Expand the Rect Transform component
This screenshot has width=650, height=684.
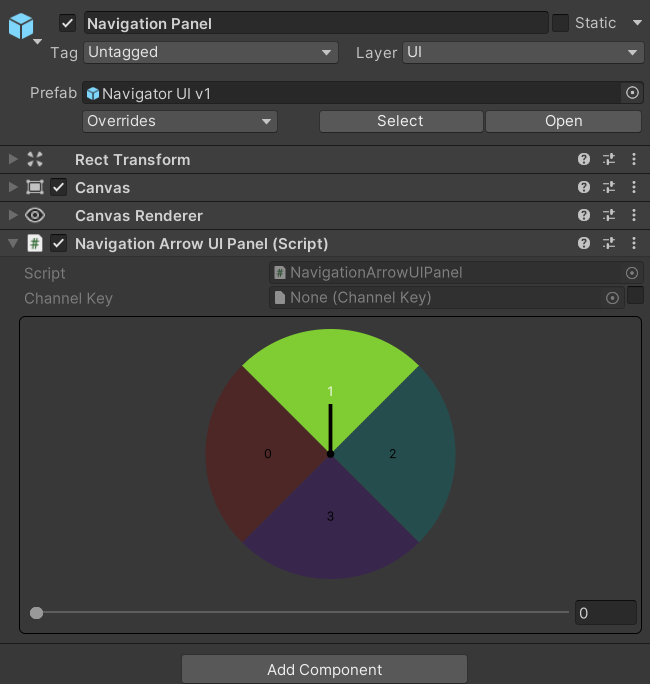[x=13, y=159]
